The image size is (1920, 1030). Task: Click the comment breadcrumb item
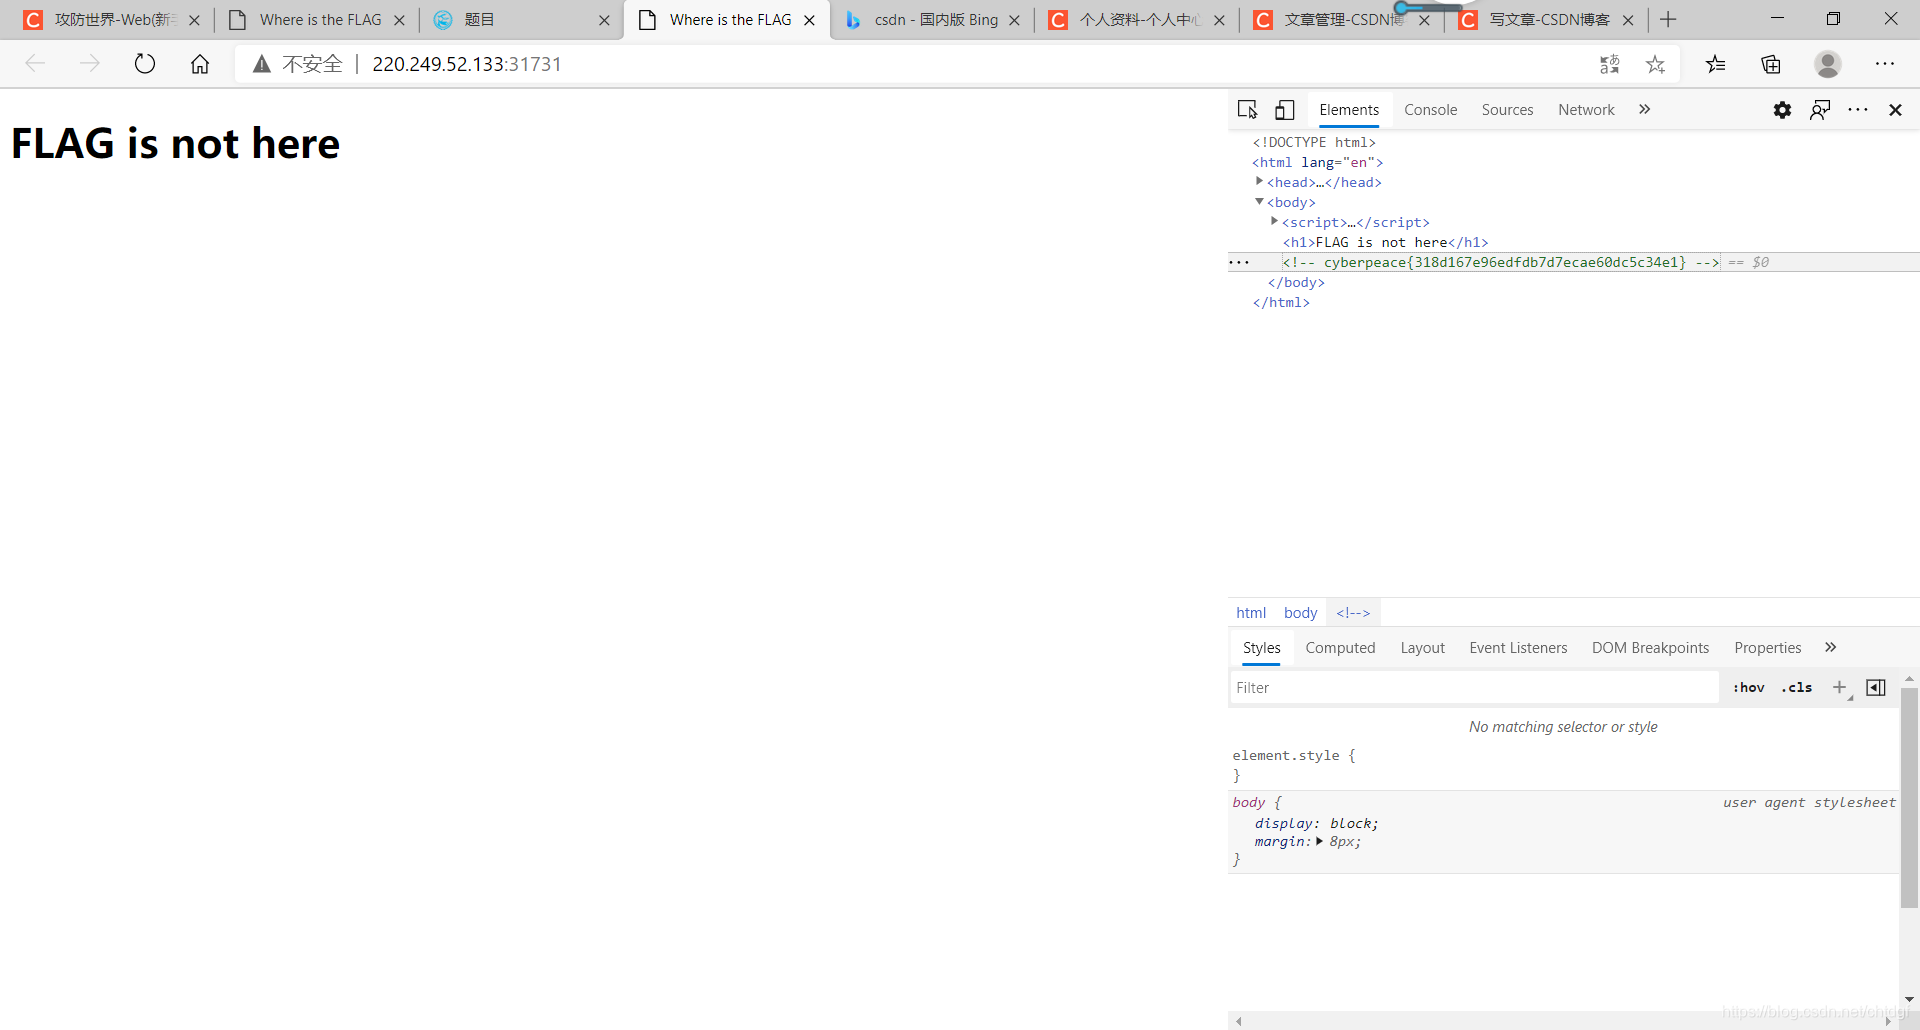(x=1353, y=613)
